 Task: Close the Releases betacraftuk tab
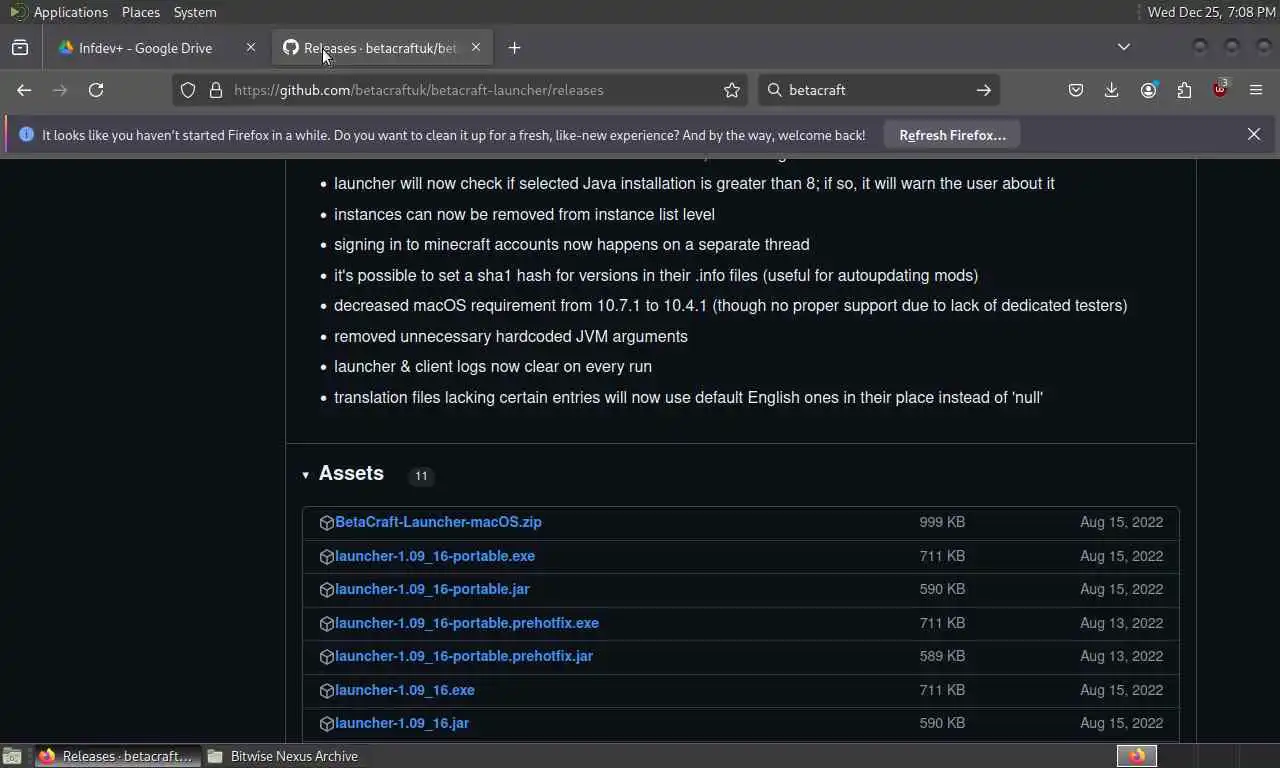(476, 47)
